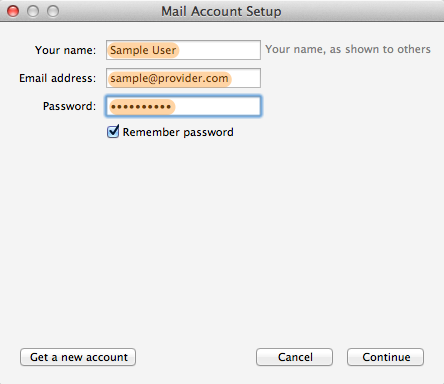Click the Remember password label text
The image size is (444, 384).
click(x=178, y=132)
